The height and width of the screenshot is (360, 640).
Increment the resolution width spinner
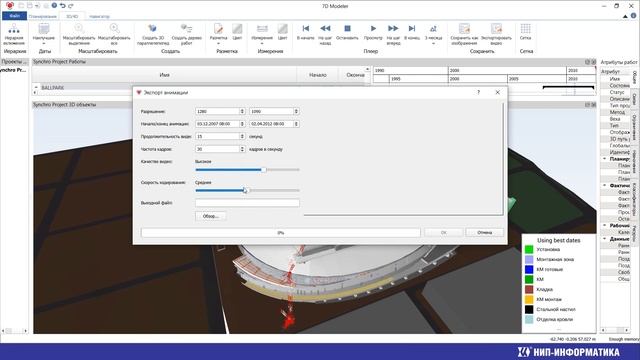pos(242,109)
